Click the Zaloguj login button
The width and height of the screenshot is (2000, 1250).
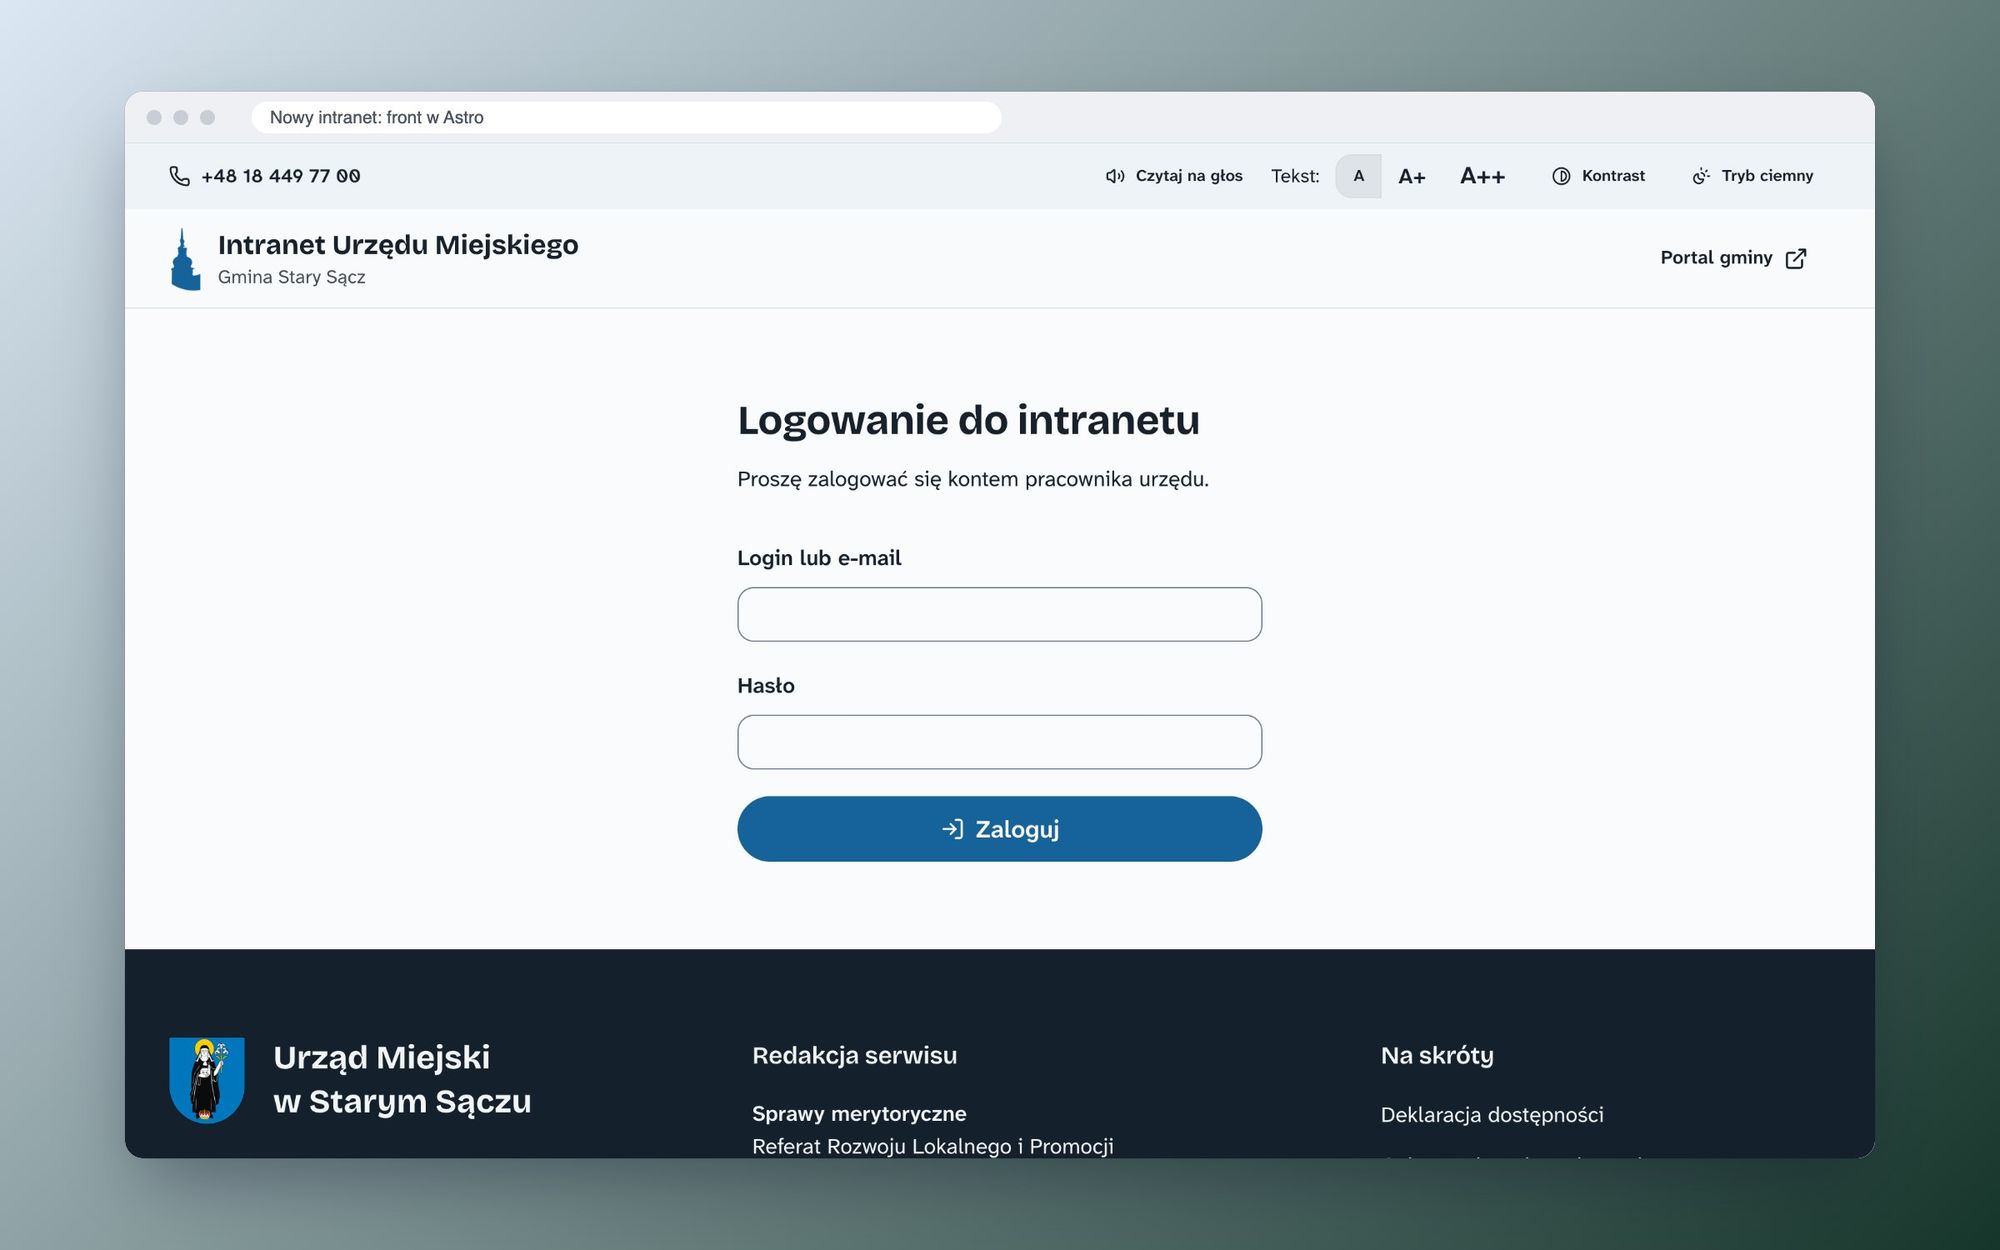(x=999, y=829)
